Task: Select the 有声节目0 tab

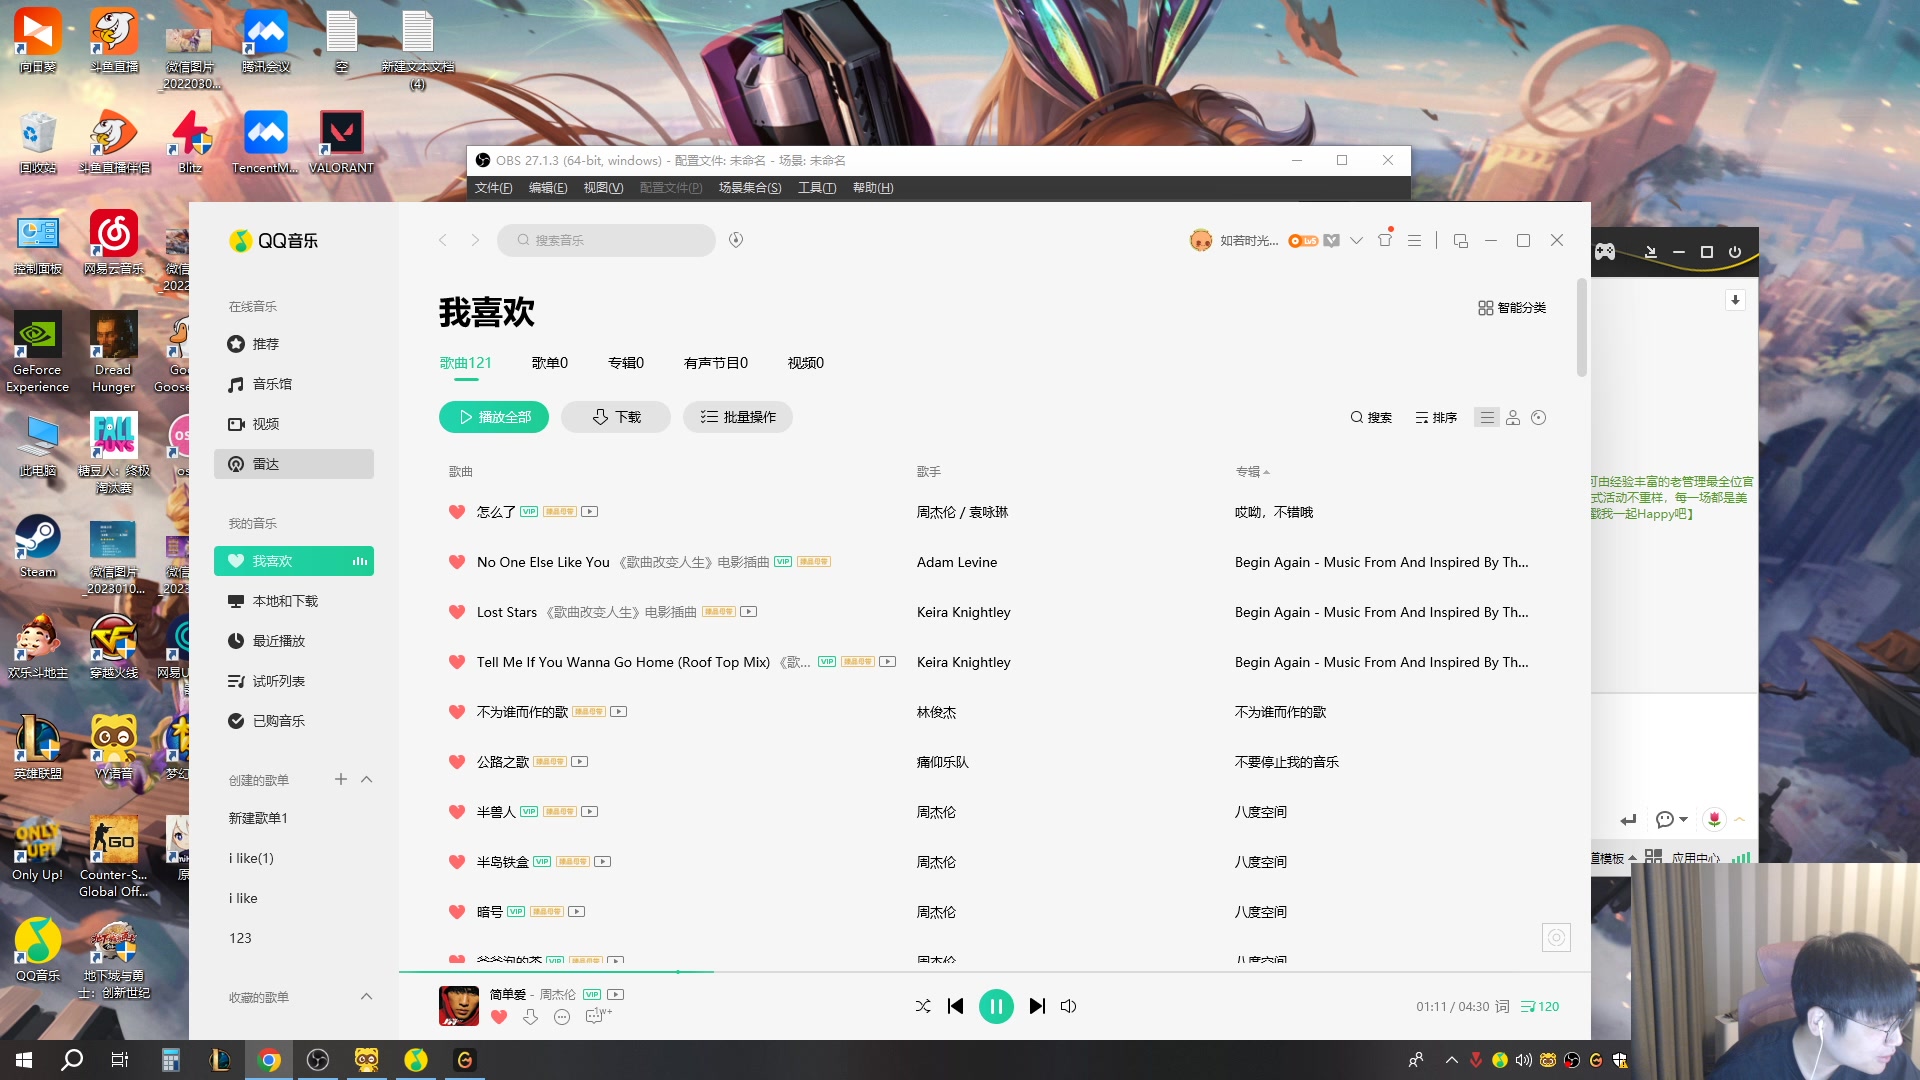Action: [716, 363]
